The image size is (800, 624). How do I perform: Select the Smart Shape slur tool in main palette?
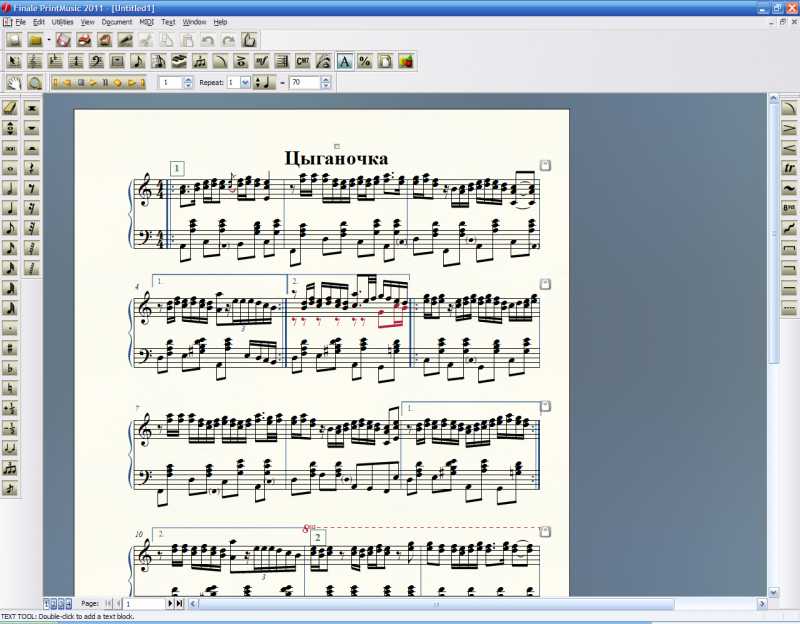pos(220,62)
